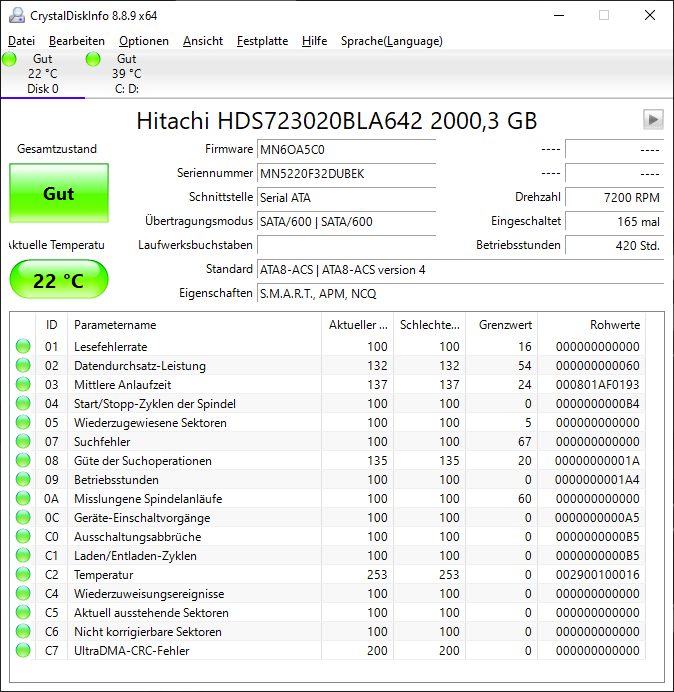Select the UltraDMA-CRC-Fehler parameter name

pos(132,651)
